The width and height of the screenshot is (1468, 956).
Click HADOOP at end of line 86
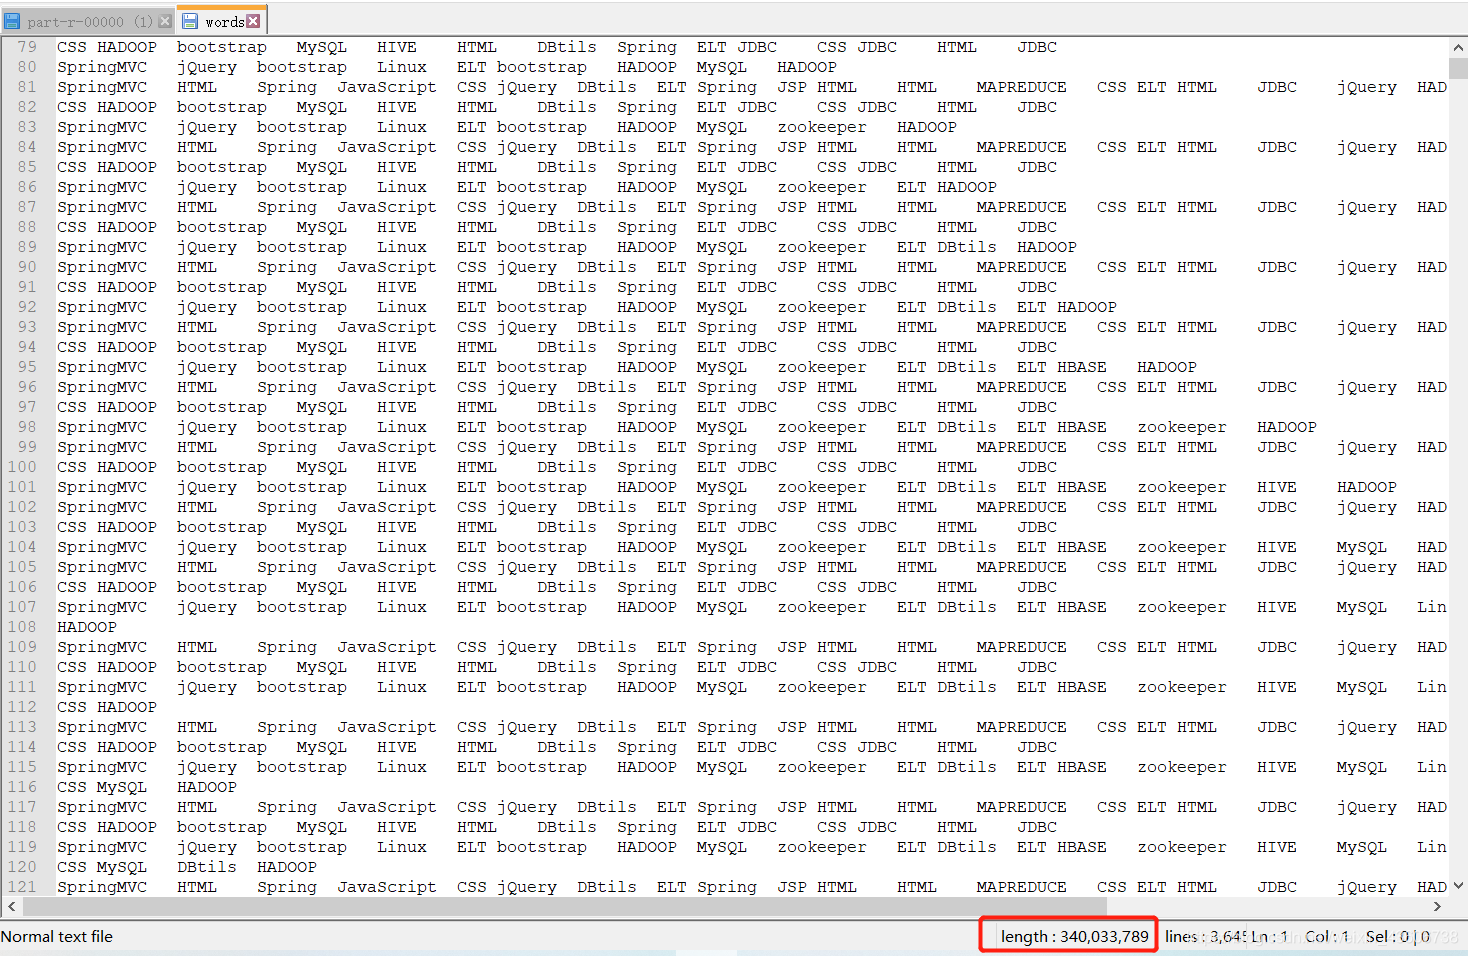point(967,187)
